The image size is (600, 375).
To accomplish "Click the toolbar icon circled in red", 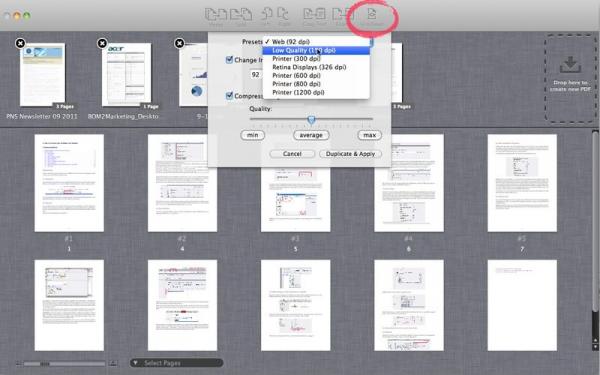I will [x=372, y=15].
